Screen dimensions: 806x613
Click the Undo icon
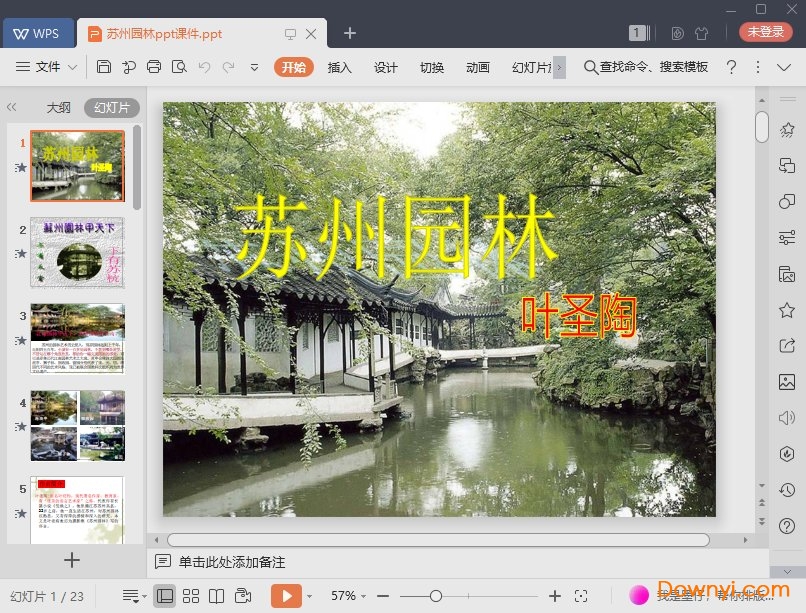pyautogui.click(x=204, y=67)
